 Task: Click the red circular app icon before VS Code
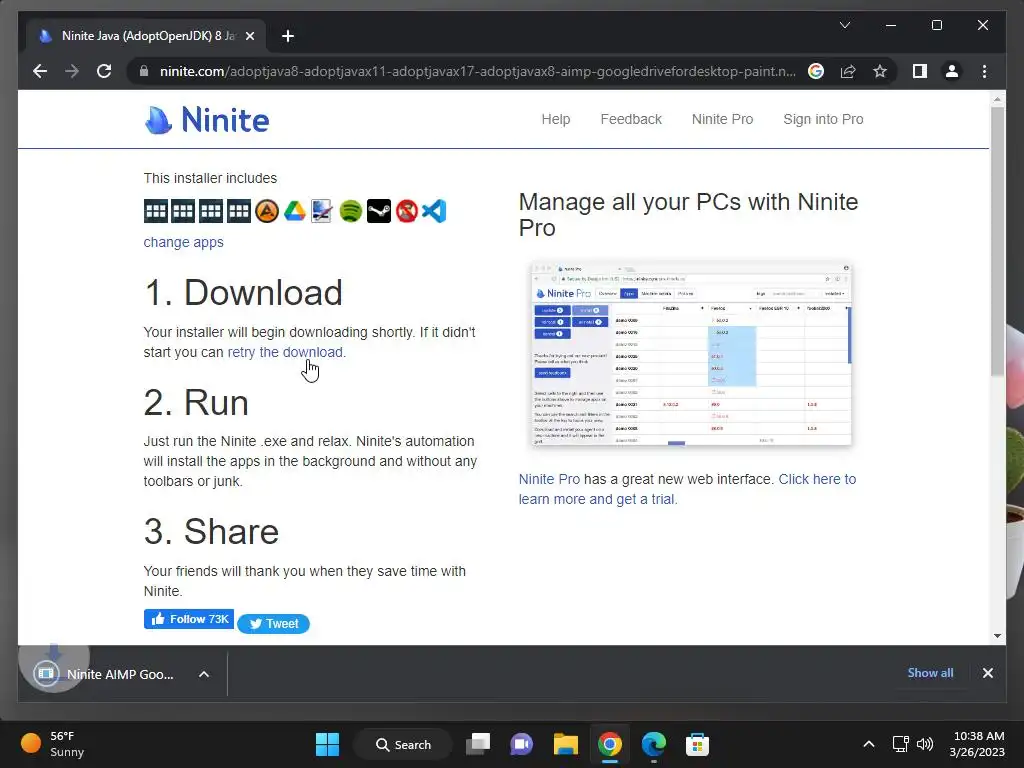[x=406, y=211]
